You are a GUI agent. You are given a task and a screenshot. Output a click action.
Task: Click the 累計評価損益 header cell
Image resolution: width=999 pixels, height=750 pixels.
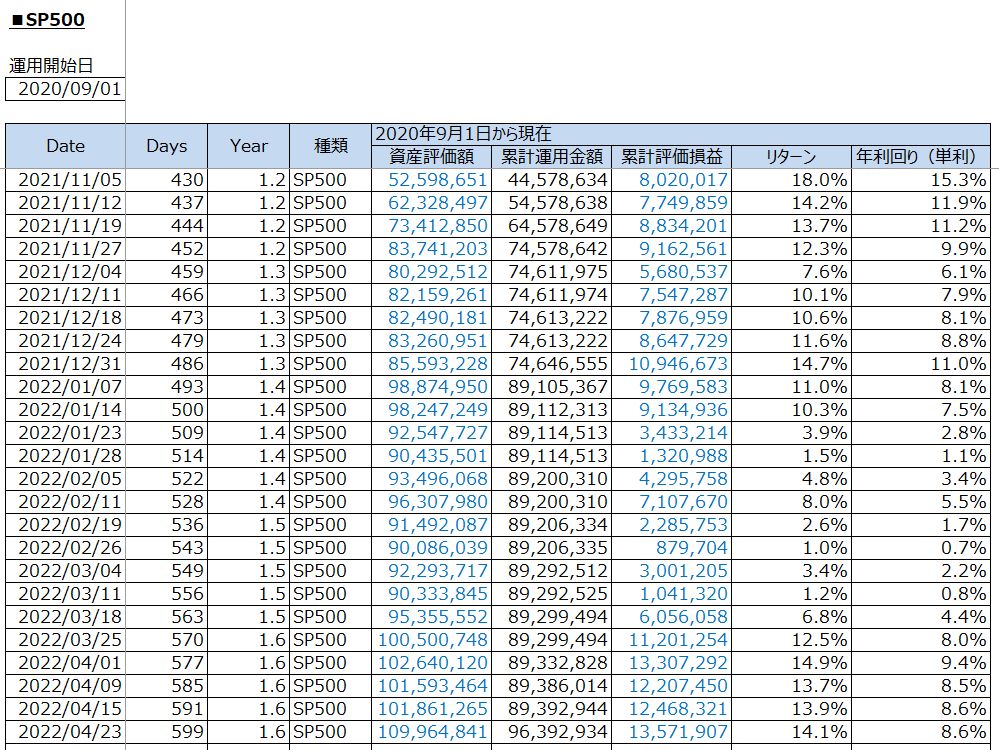coord(671,157)
